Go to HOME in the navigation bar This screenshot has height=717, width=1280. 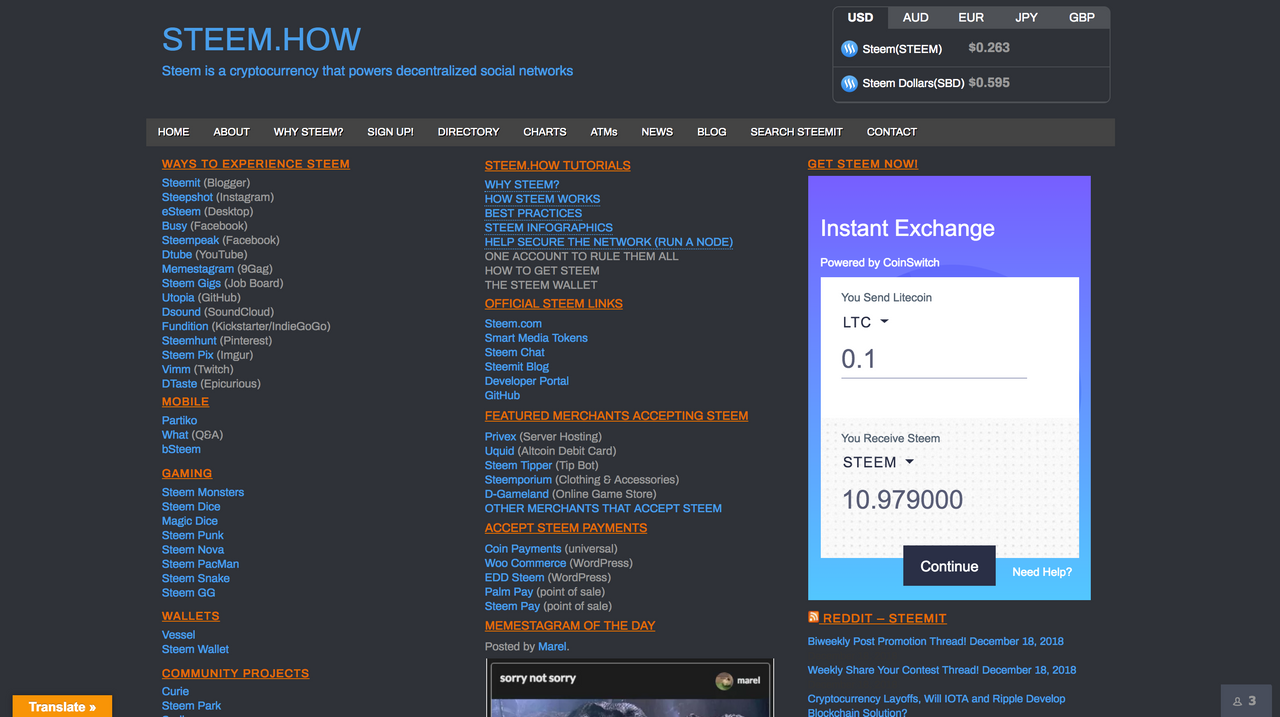(x=173, y=132)
